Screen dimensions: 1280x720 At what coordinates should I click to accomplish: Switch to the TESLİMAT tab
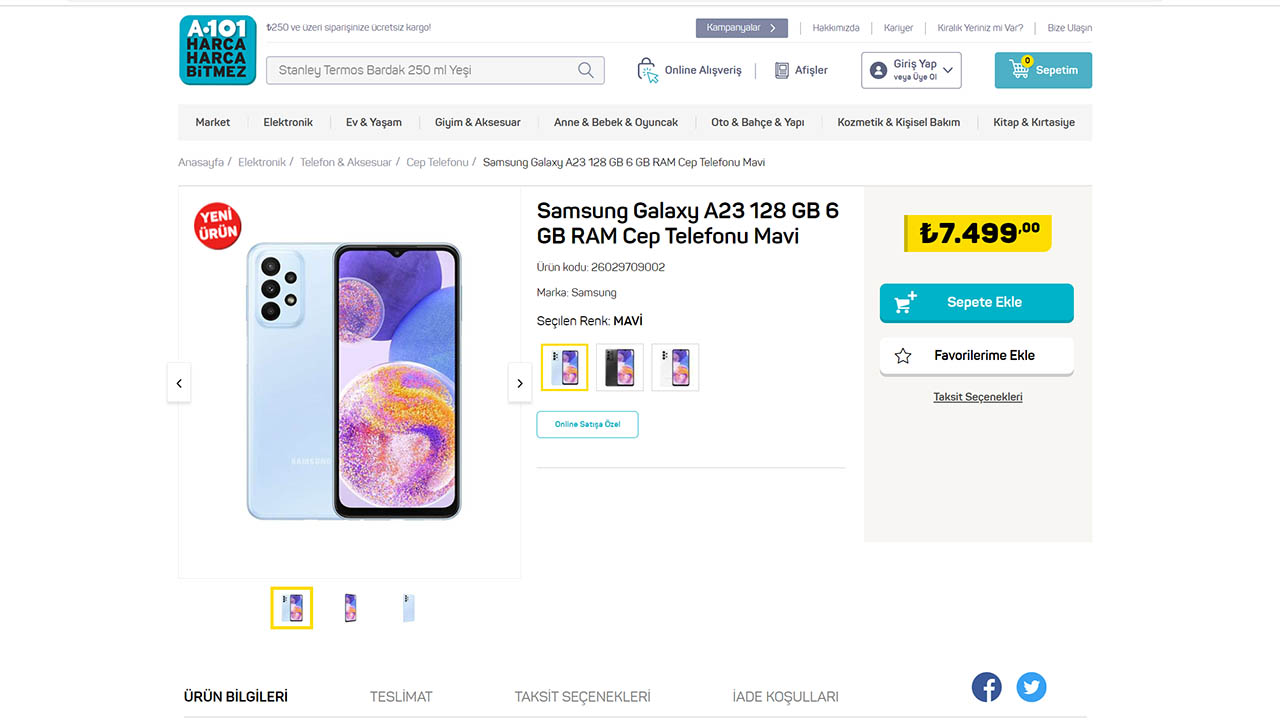click(400, 696)
